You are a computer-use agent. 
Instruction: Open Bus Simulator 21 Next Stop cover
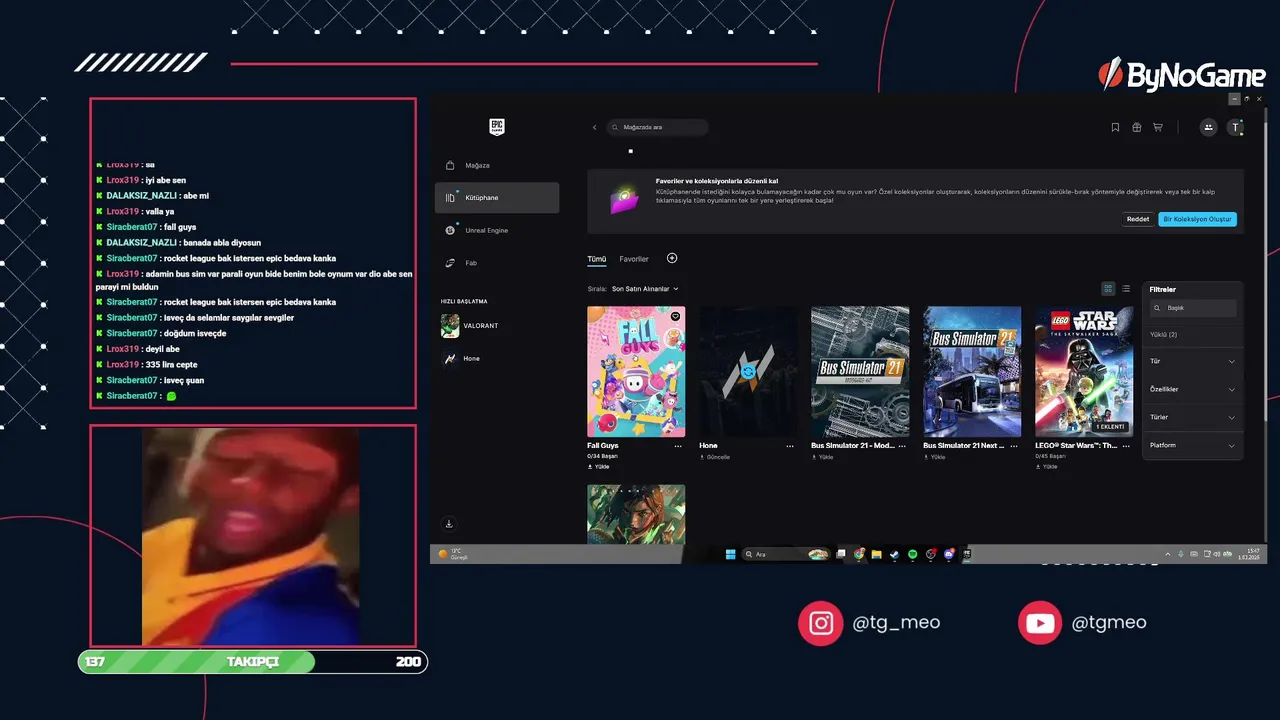[972, 371]
